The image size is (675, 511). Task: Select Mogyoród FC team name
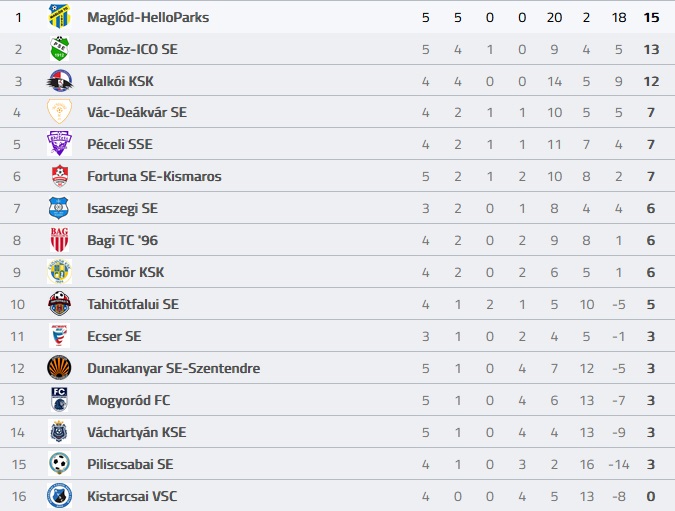[128, 400]
